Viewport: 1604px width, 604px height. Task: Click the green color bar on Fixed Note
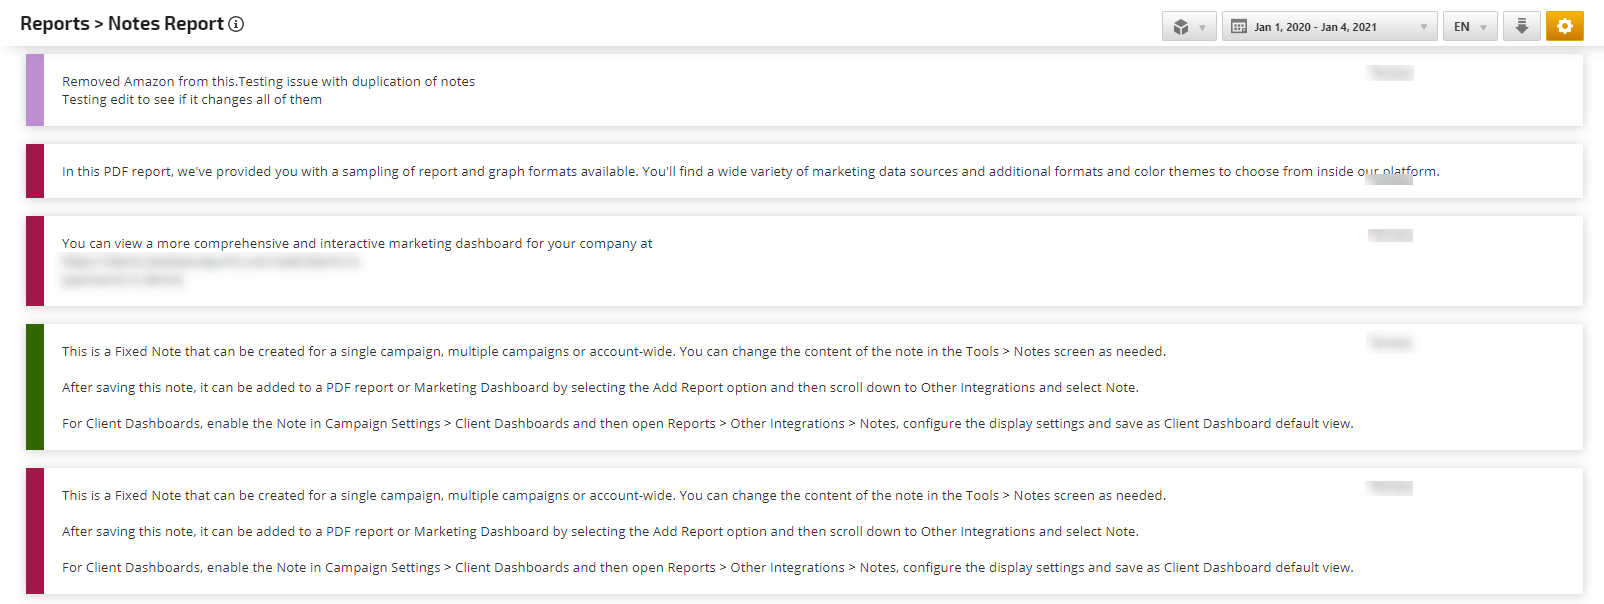[x=35, y=387]
